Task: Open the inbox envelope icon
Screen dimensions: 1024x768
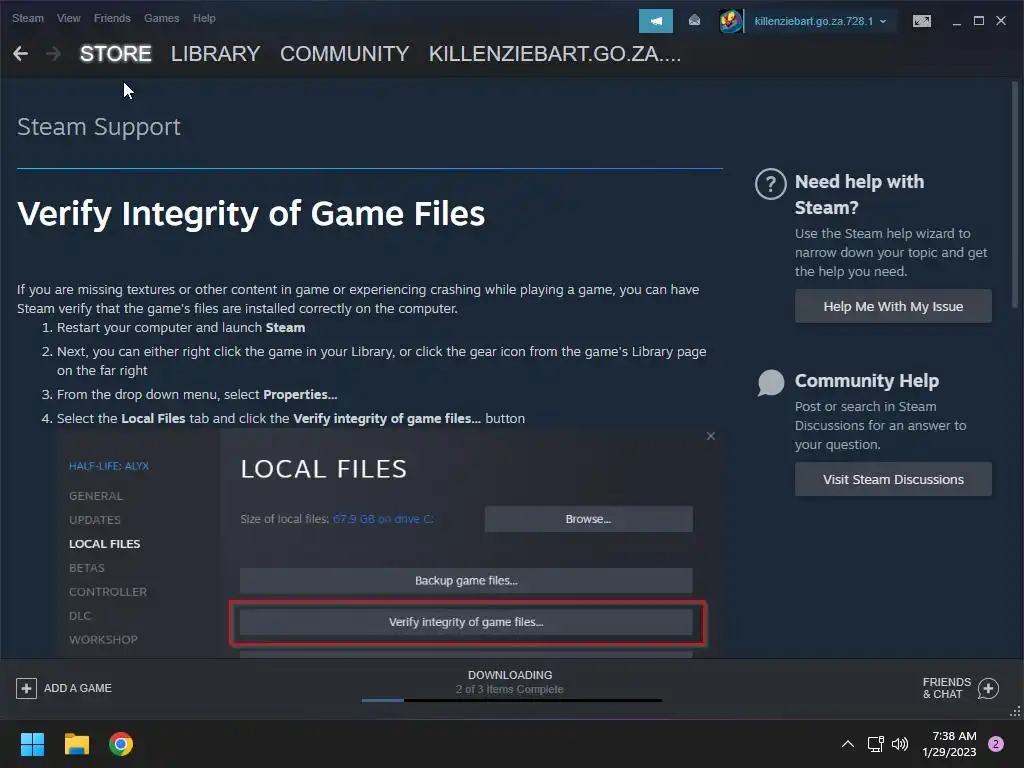Action: click(694, 21)
